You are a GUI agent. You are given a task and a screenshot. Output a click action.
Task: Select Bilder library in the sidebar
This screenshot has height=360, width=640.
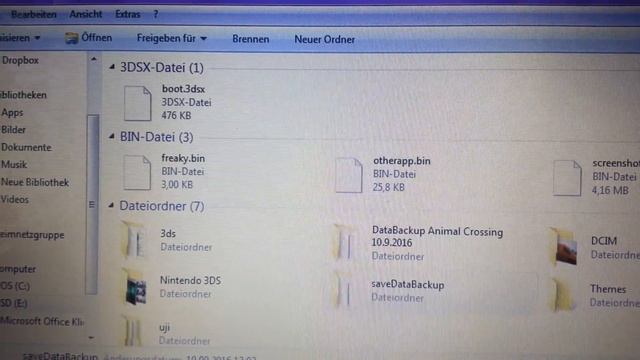(13, 130)
